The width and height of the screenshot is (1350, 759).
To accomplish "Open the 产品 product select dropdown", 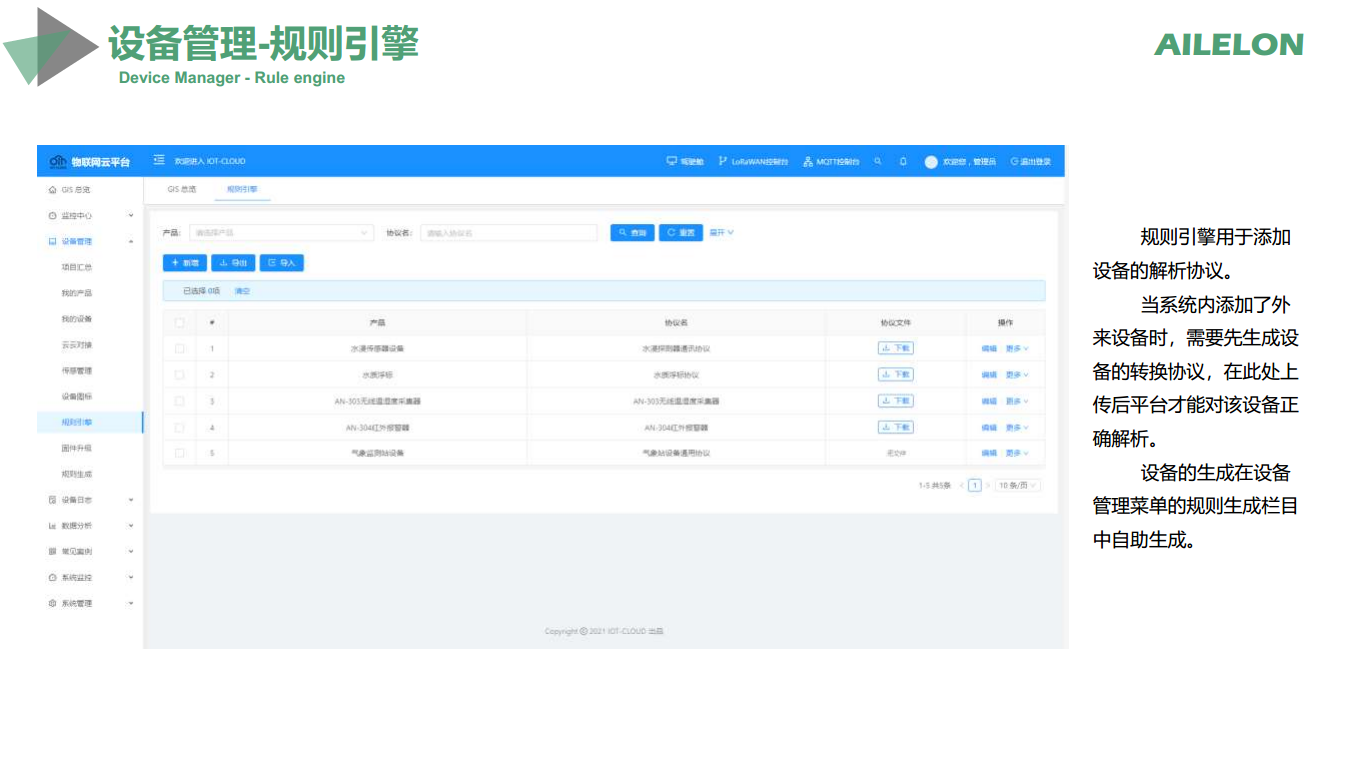I will tap(281, 232).
